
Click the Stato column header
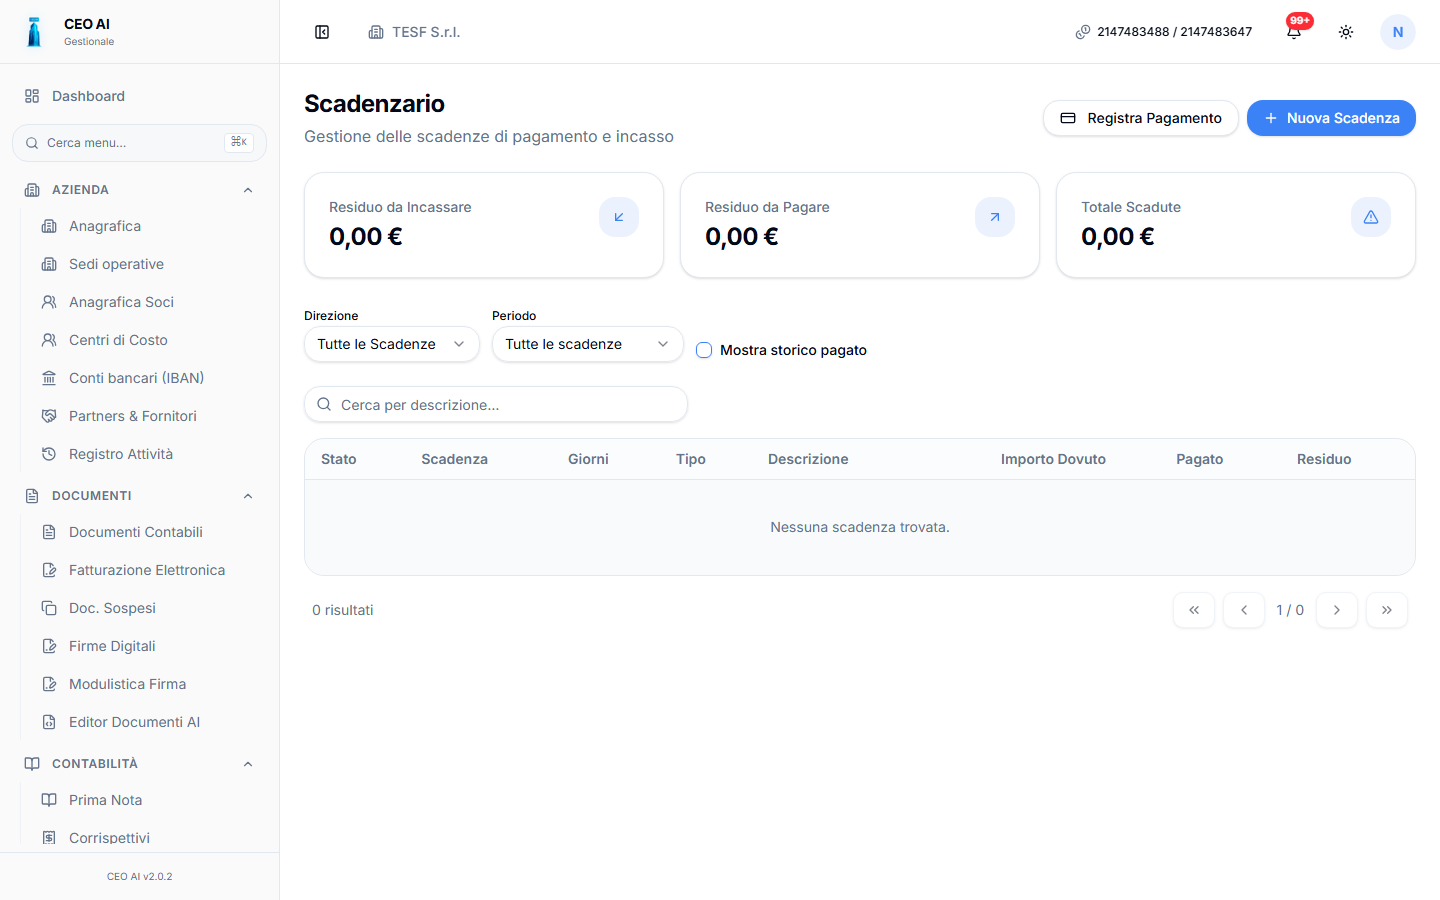point(339,459)
